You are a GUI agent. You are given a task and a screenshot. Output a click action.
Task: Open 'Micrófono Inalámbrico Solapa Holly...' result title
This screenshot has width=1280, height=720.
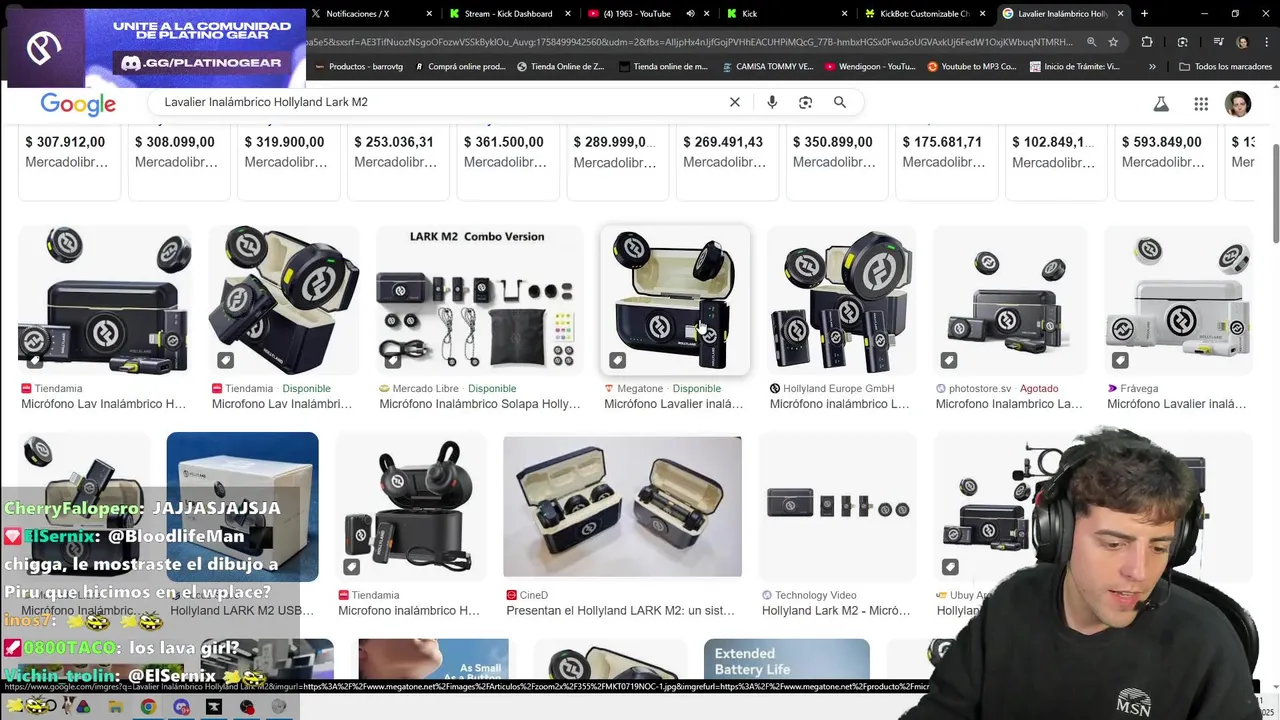479,404
